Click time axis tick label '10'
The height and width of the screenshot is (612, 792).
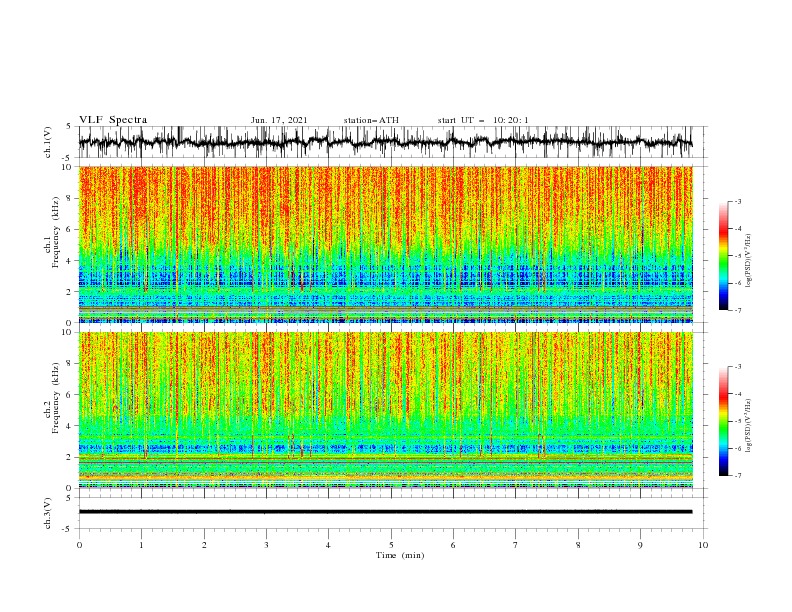tap(703, 545)
